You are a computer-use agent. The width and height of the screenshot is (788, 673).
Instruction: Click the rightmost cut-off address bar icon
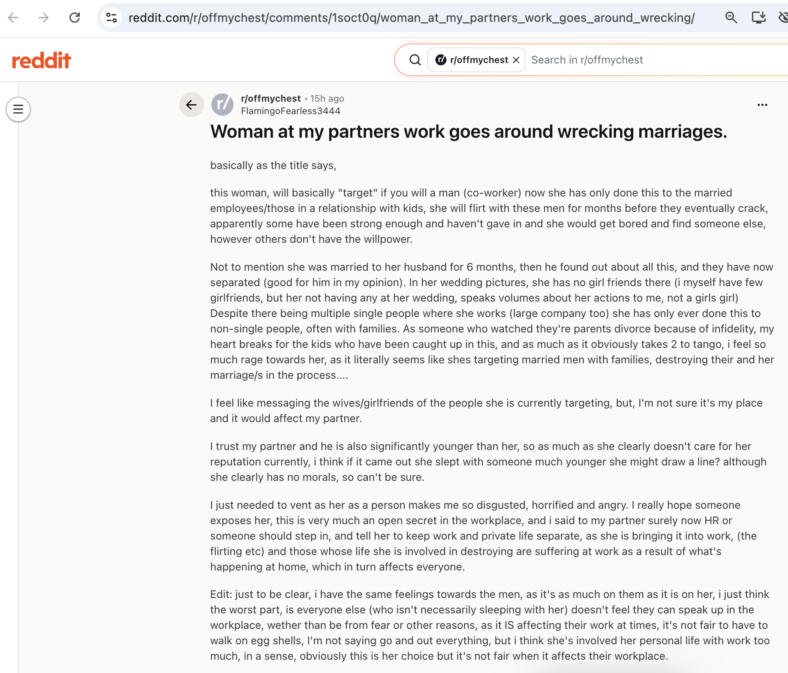pos(783,18)
